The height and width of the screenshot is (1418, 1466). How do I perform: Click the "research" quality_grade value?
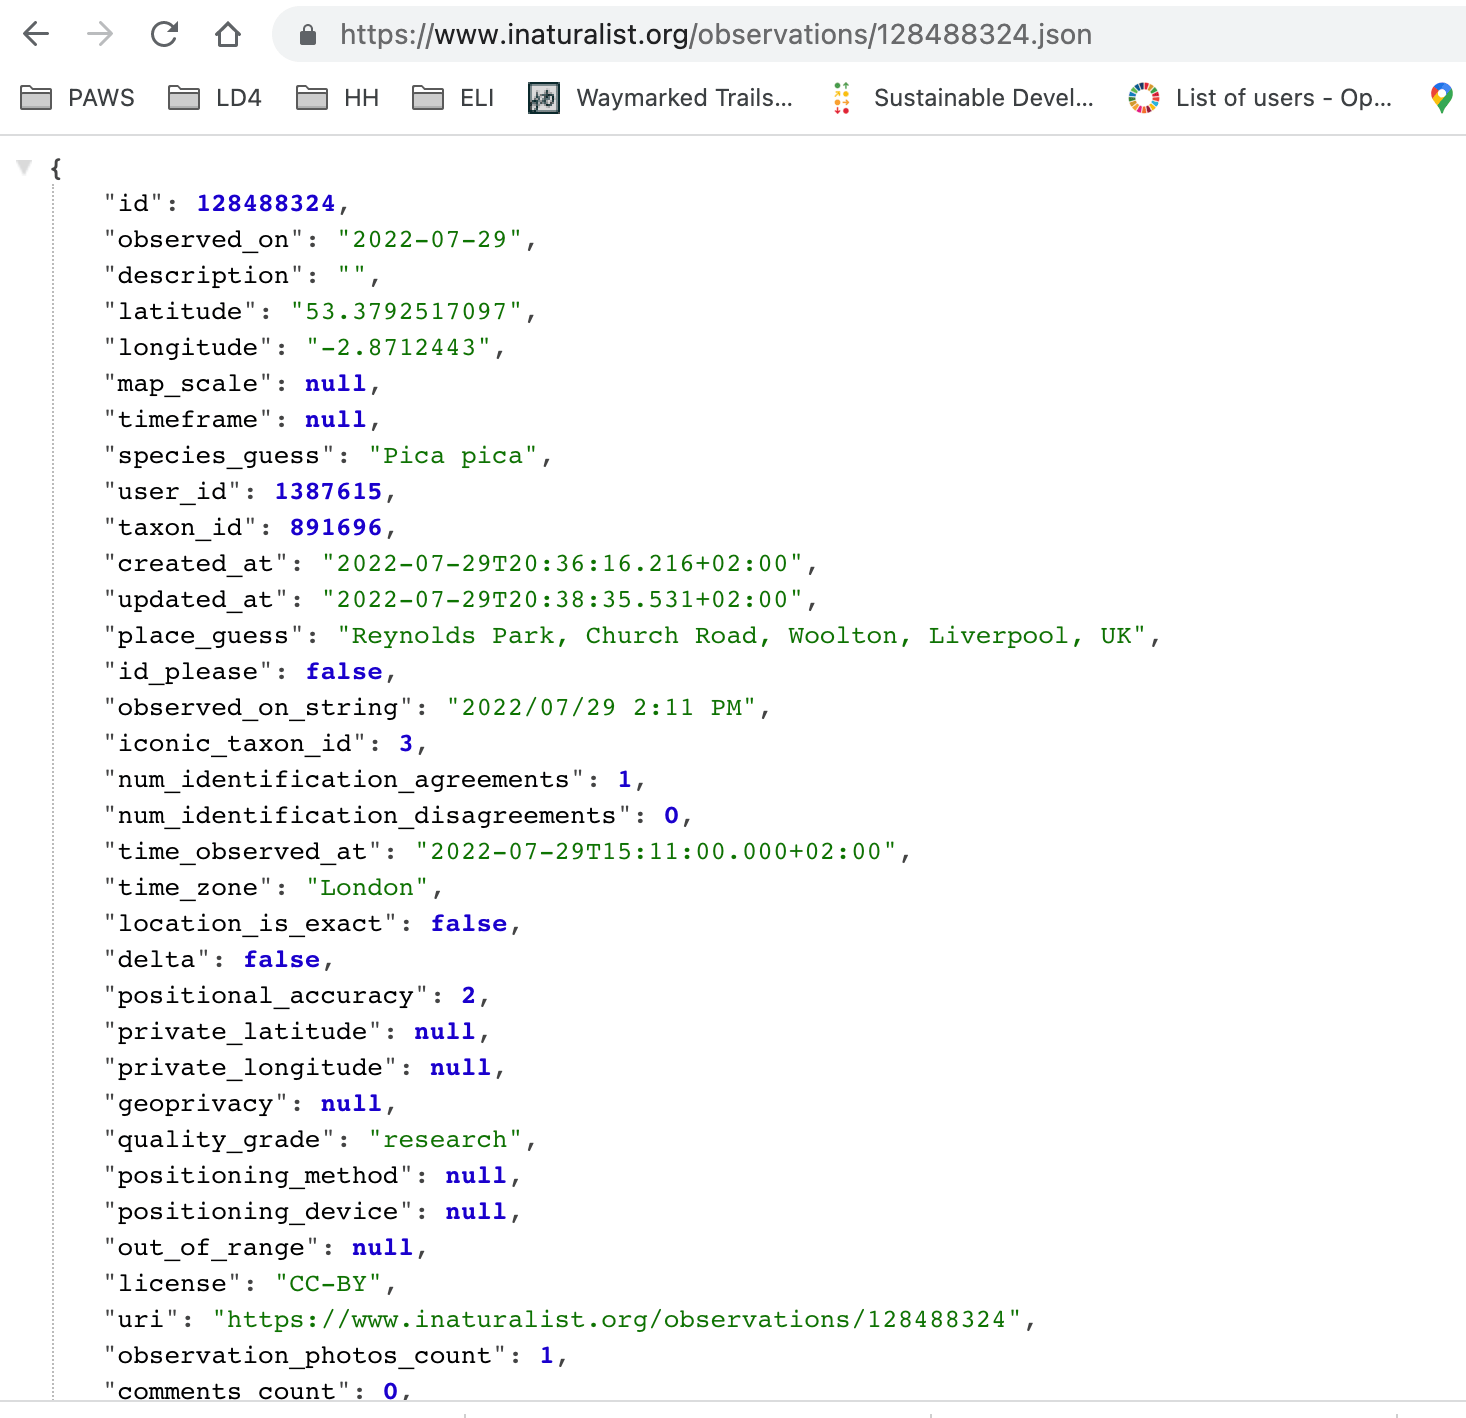pos(445,1140)
